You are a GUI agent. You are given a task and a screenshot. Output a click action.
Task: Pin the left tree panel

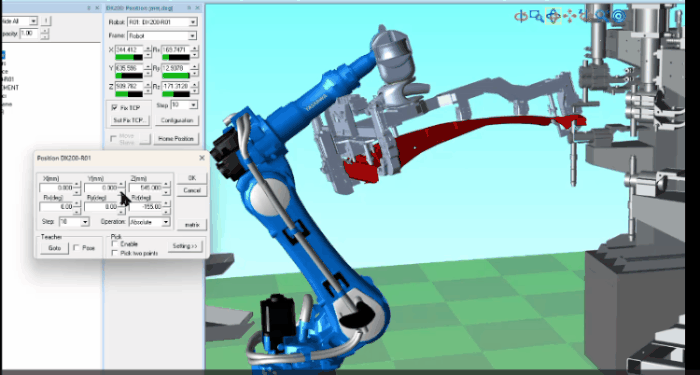pos(89,8)
